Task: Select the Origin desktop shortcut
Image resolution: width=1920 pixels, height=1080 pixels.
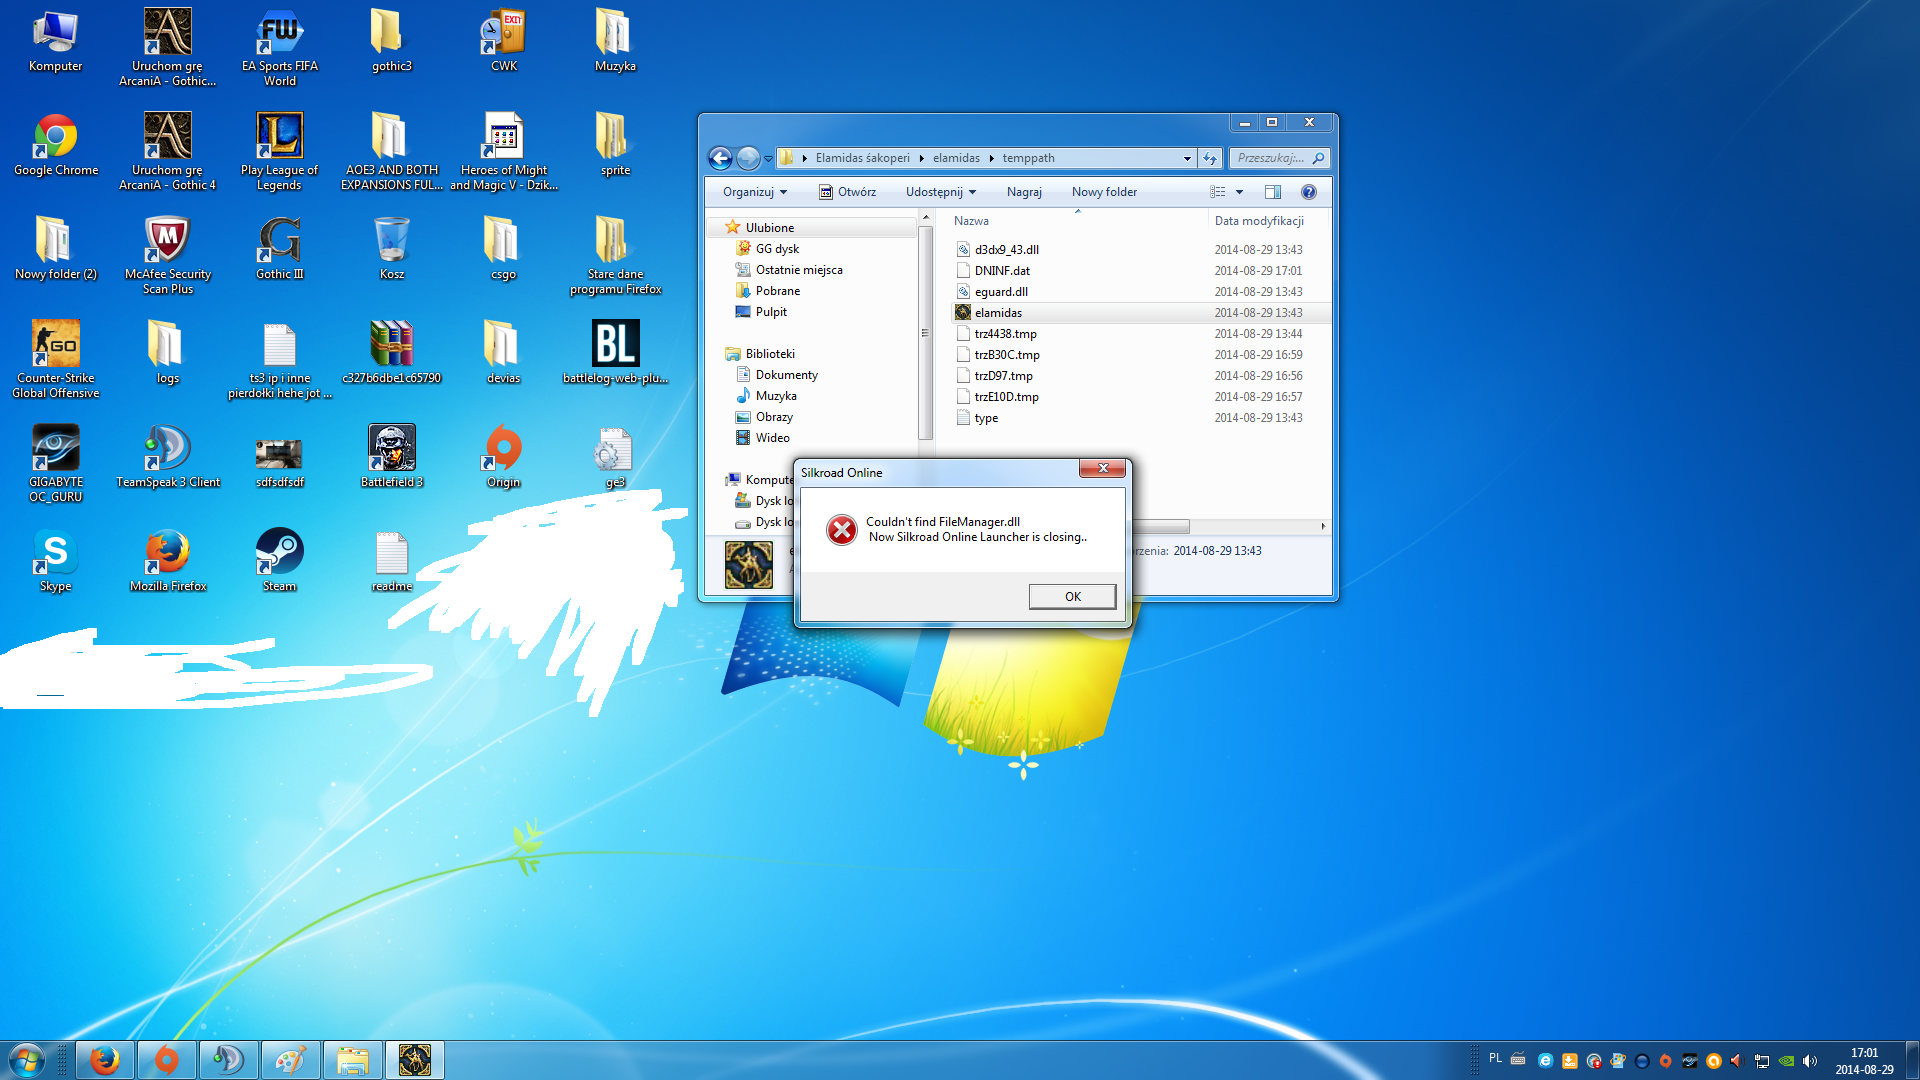Action: point(504,458)
